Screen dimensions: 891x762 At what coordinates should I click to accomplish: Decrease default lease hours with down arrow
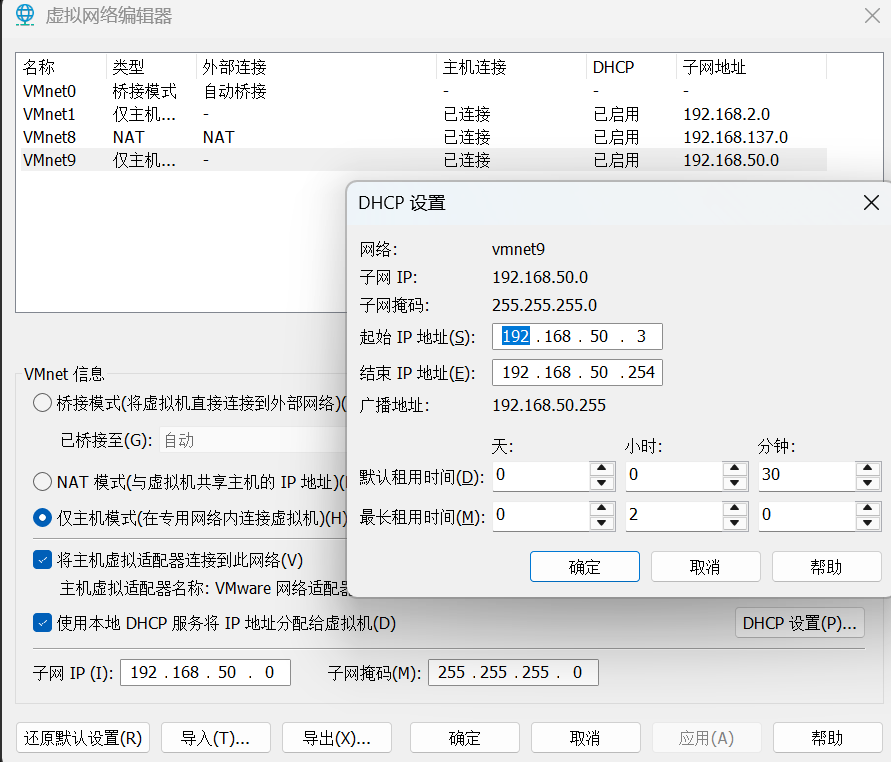click(734, 483)
